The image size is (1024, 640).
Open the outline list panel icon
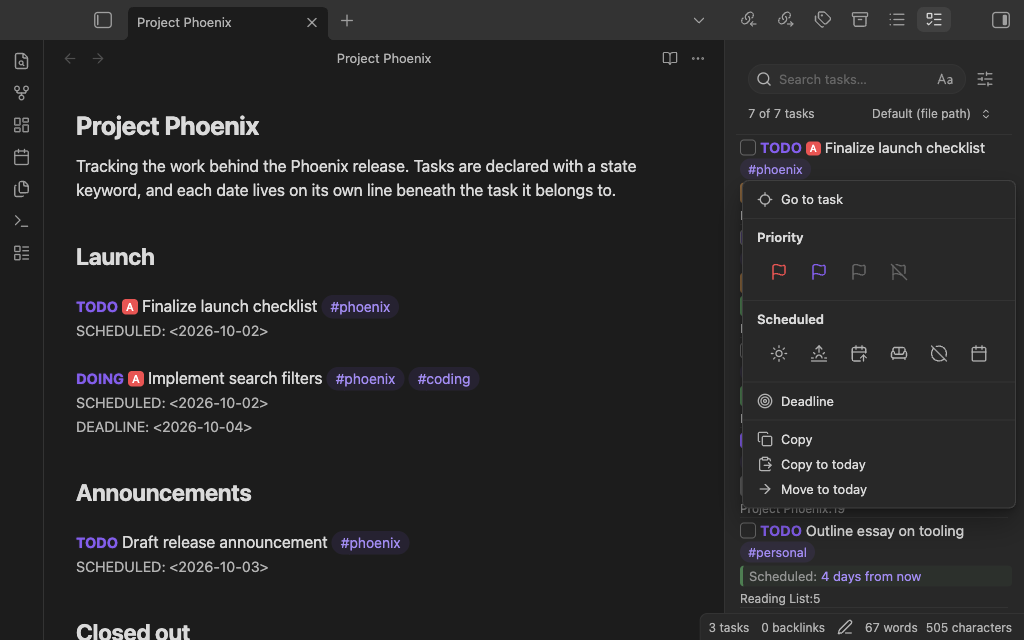point(897,20)
